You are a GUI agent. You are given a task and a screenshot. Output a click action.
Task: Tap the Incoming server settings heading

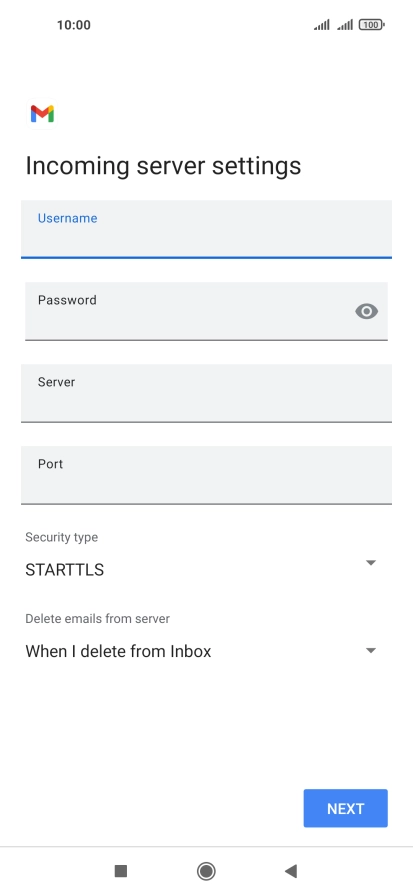163,166
